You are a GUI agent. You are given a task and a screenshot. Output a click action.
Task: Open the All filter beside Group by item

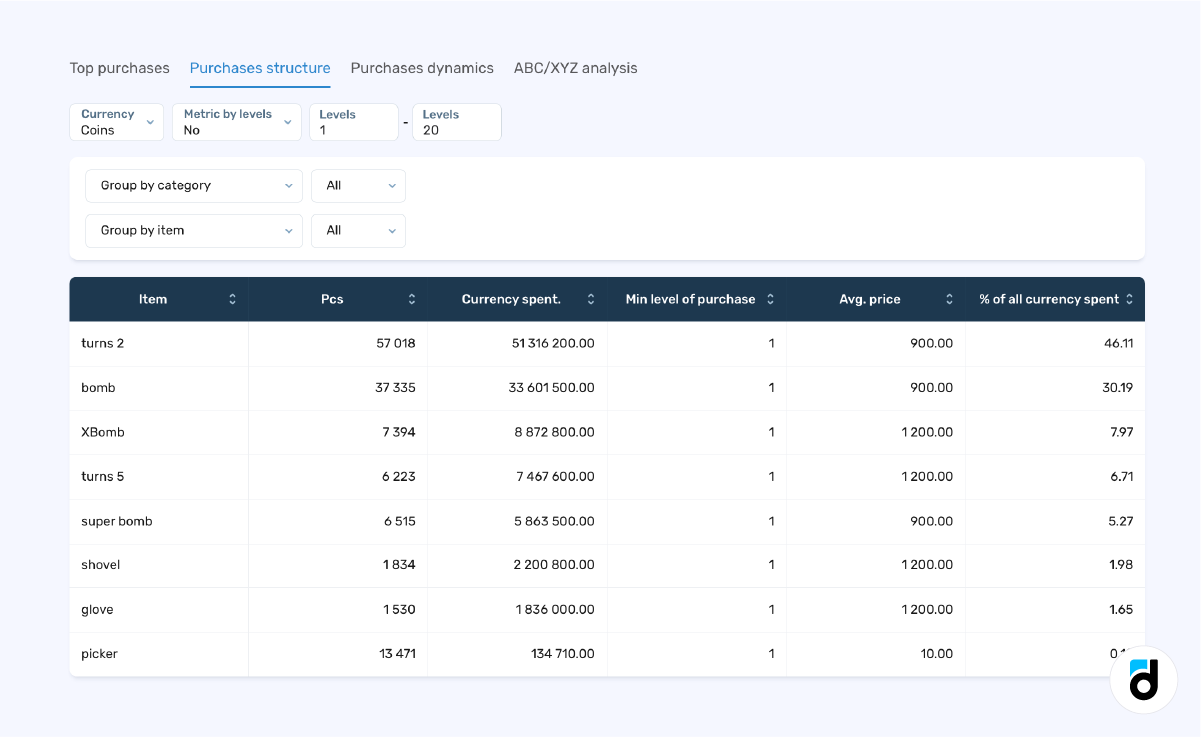point(358,231)
